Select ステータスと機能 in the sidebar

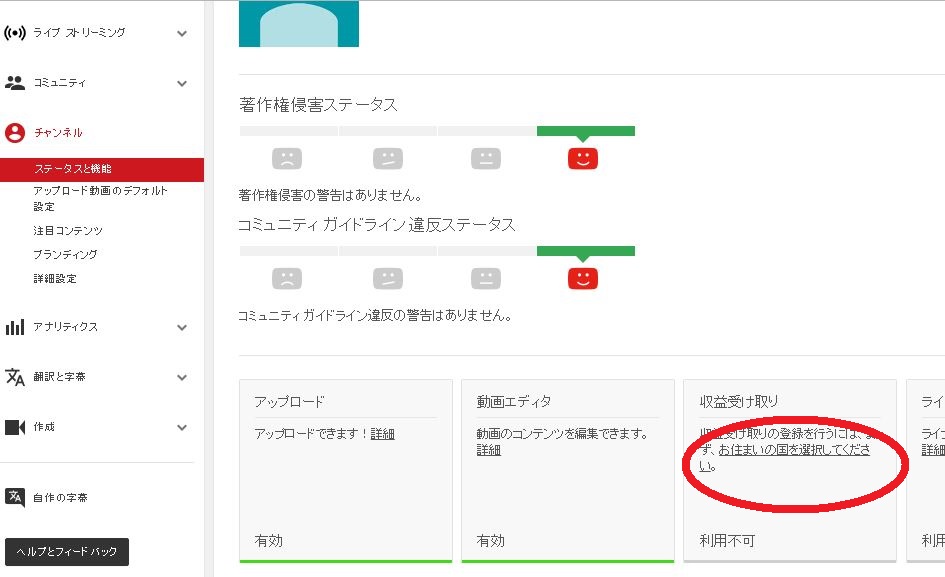[x=102, y=169]
